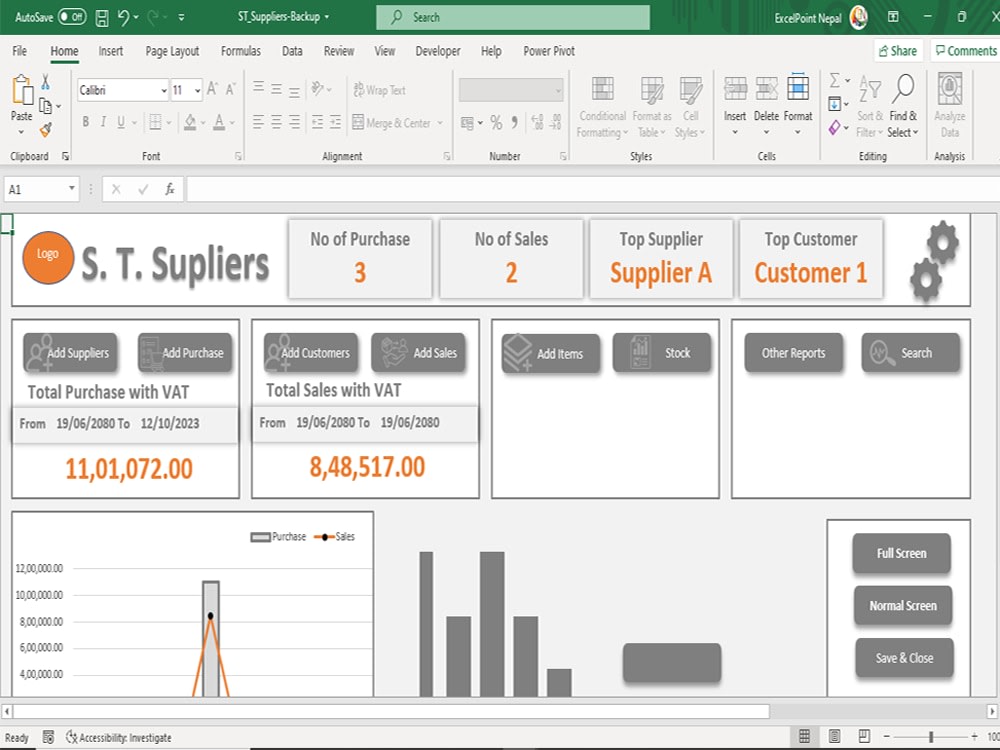
Task: Click the Cut scissors icon
Action: click(45, 82)
